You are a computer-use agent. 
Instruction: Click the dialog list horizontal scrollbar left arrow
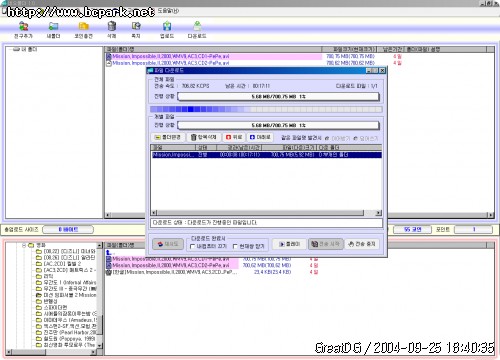pos(154,213)
